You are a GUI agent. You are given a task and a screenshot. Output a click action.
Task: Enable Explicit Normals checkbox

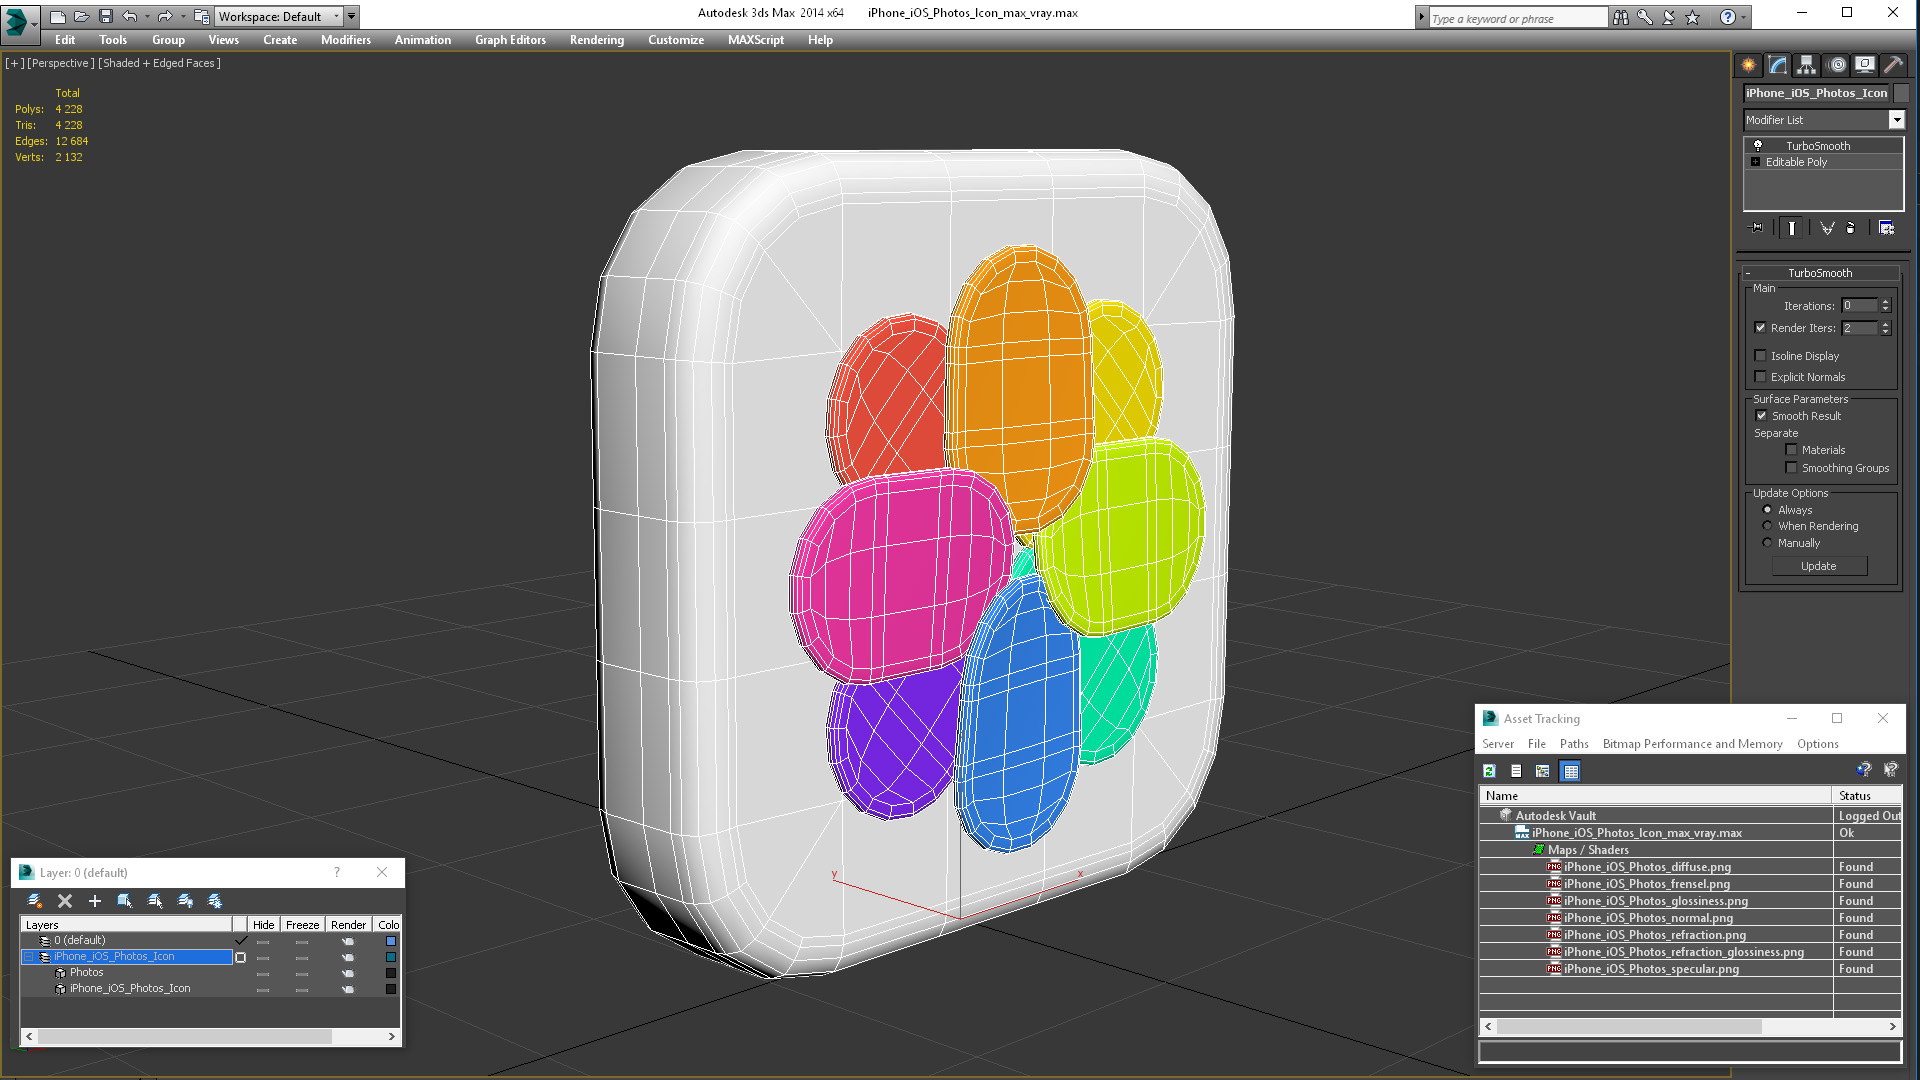tap(1760, 377)
